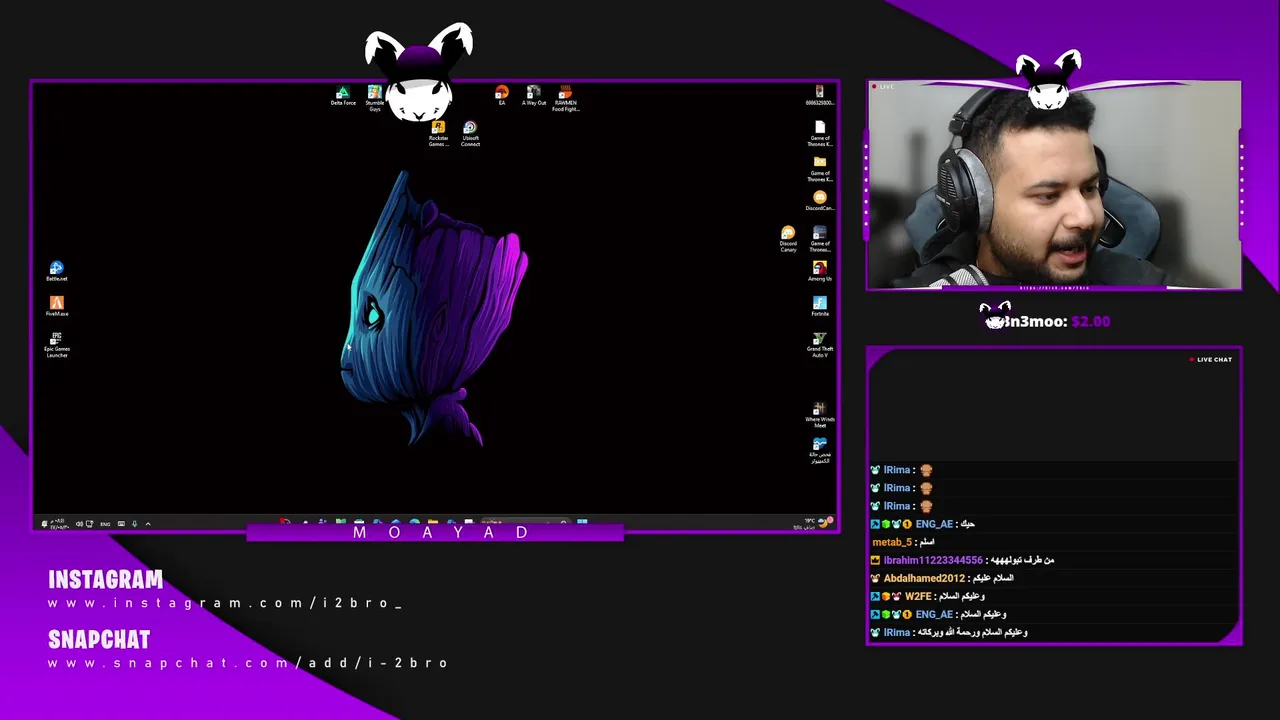Select the FiveM.exe desktop icon
1280x720 pixels.
tap(56, 307)
